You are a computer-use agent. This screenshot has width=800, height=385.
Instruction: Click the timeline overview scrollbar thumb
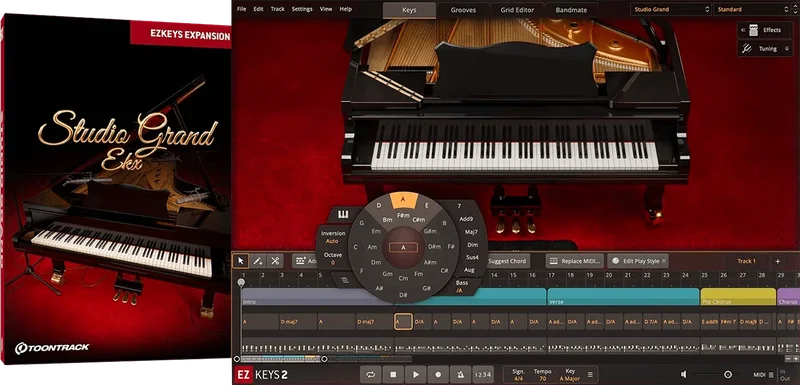click(x=281, y=359)
